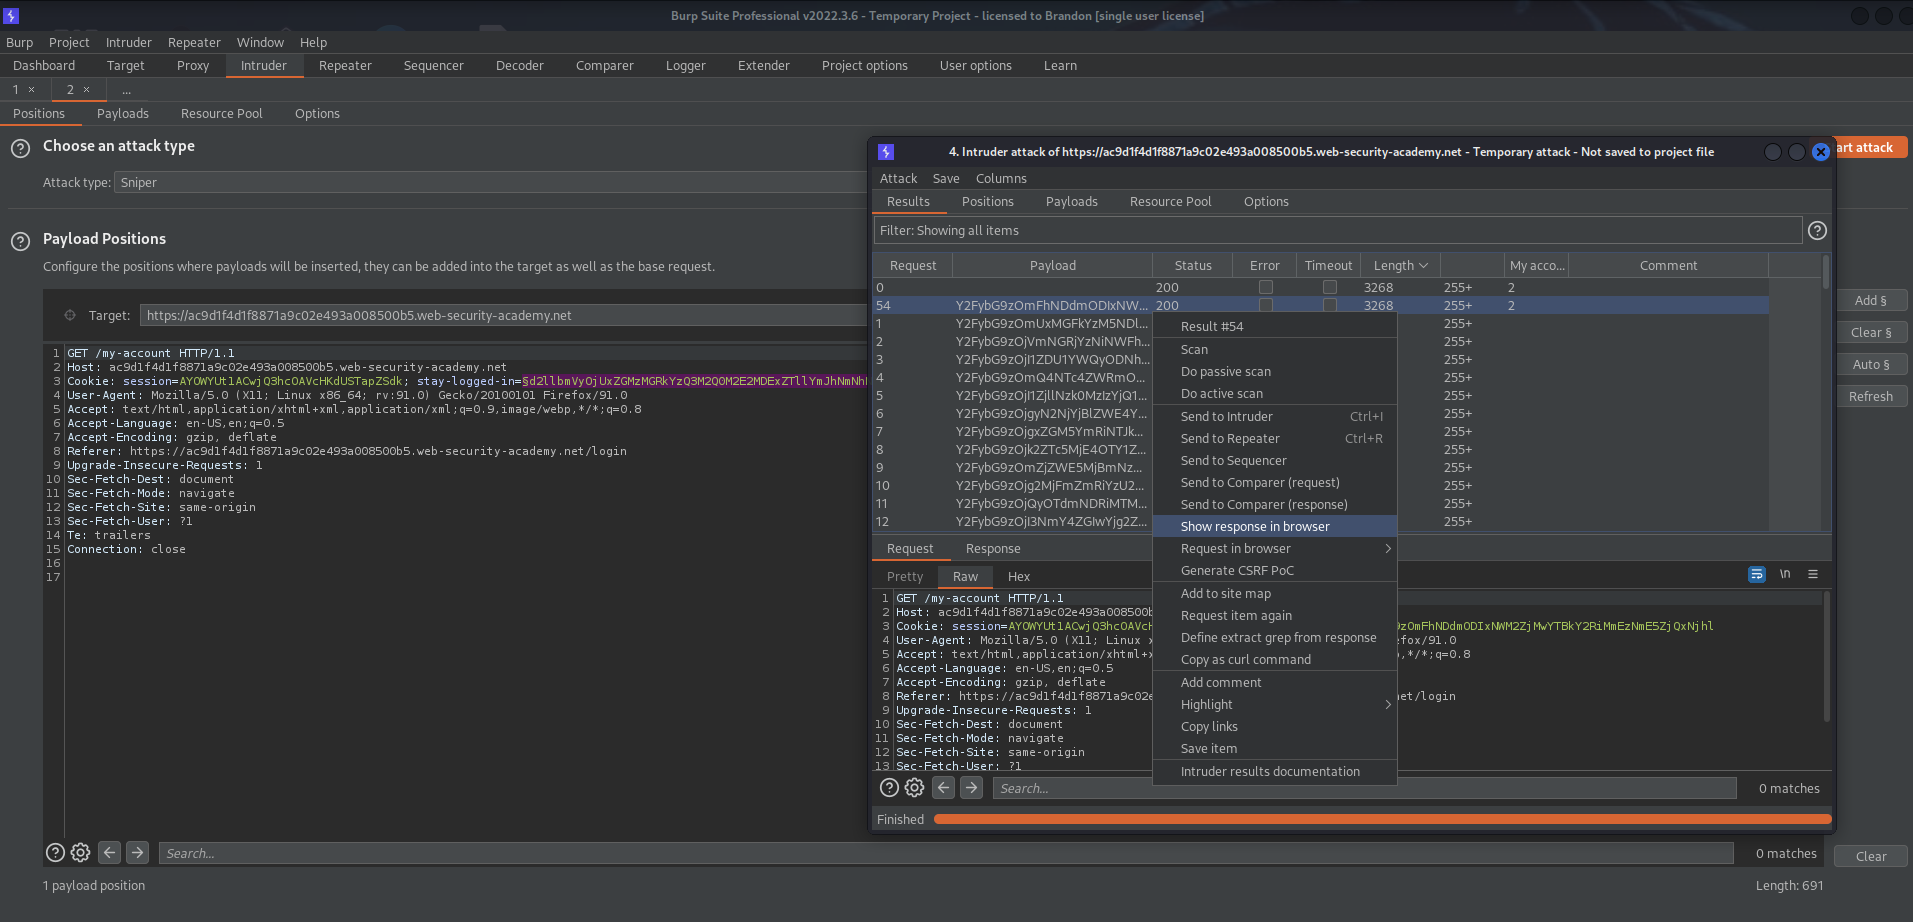Choose Send to Repeater from context menu
This screenshot has width=1913, height=922.
click(x=1274, y=438)
